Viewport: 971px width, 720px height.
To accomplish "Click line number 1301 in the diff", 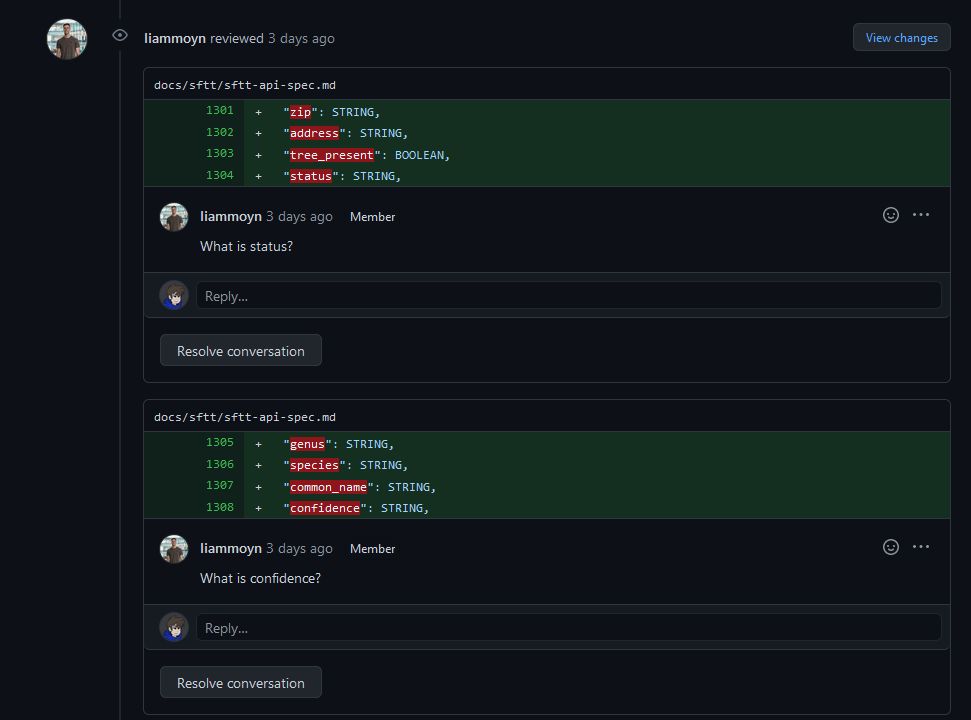I will [219, 111].
